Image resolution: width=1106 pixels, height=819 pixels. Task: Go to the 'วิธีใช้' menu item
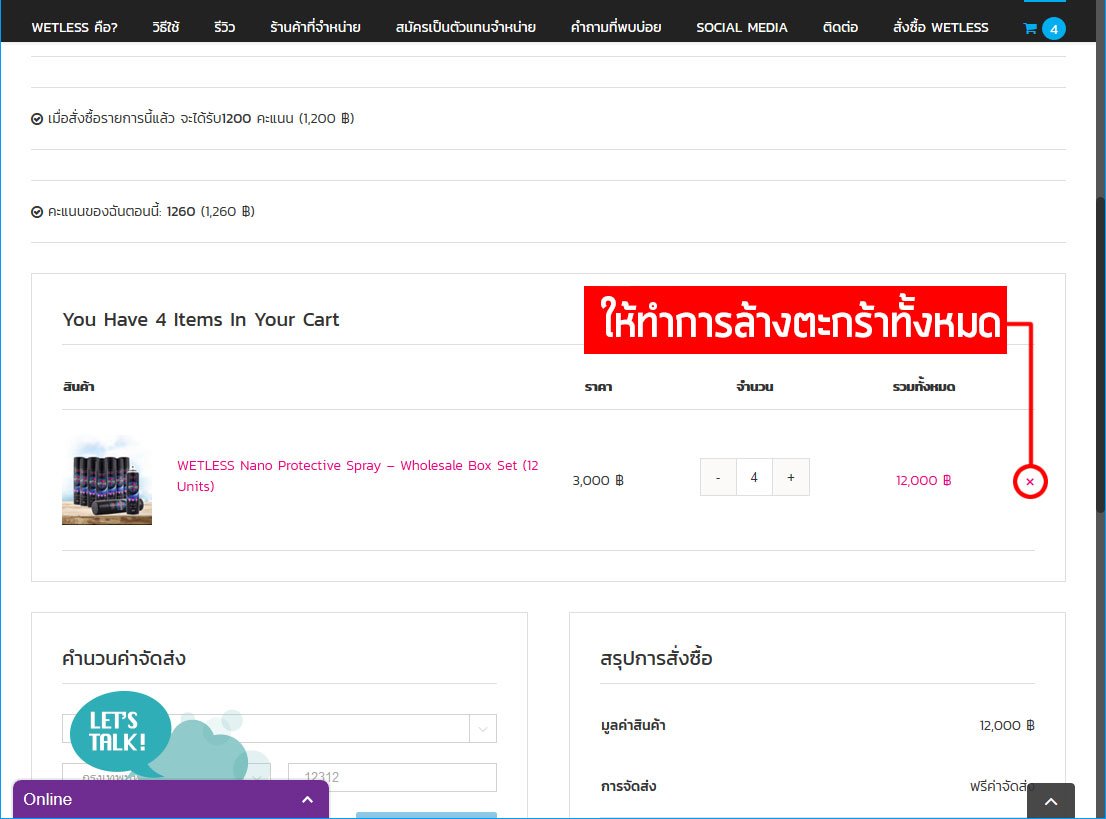coord(165,27)
